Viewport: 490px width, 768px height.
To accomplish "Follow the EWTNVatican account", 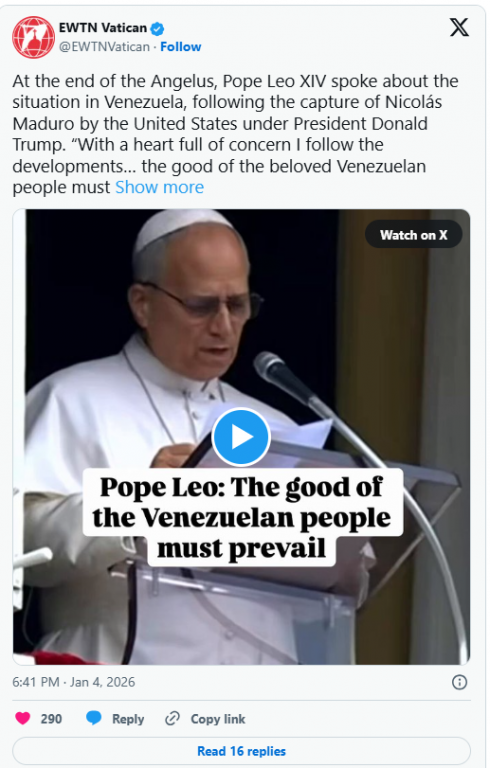I will (x=180, y=47).
